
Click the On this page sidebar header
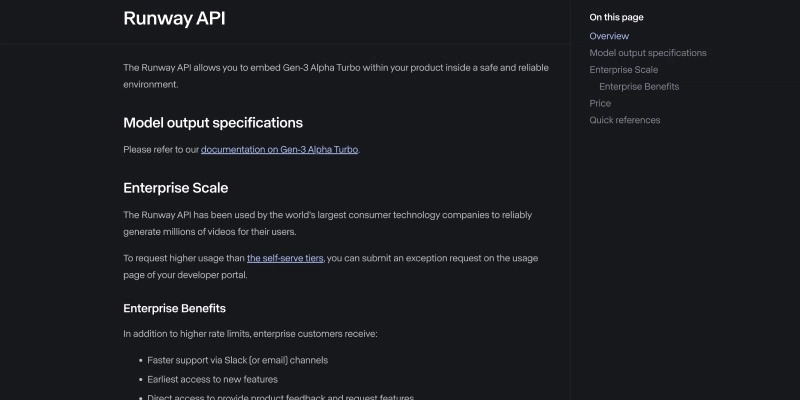point(616,17)
